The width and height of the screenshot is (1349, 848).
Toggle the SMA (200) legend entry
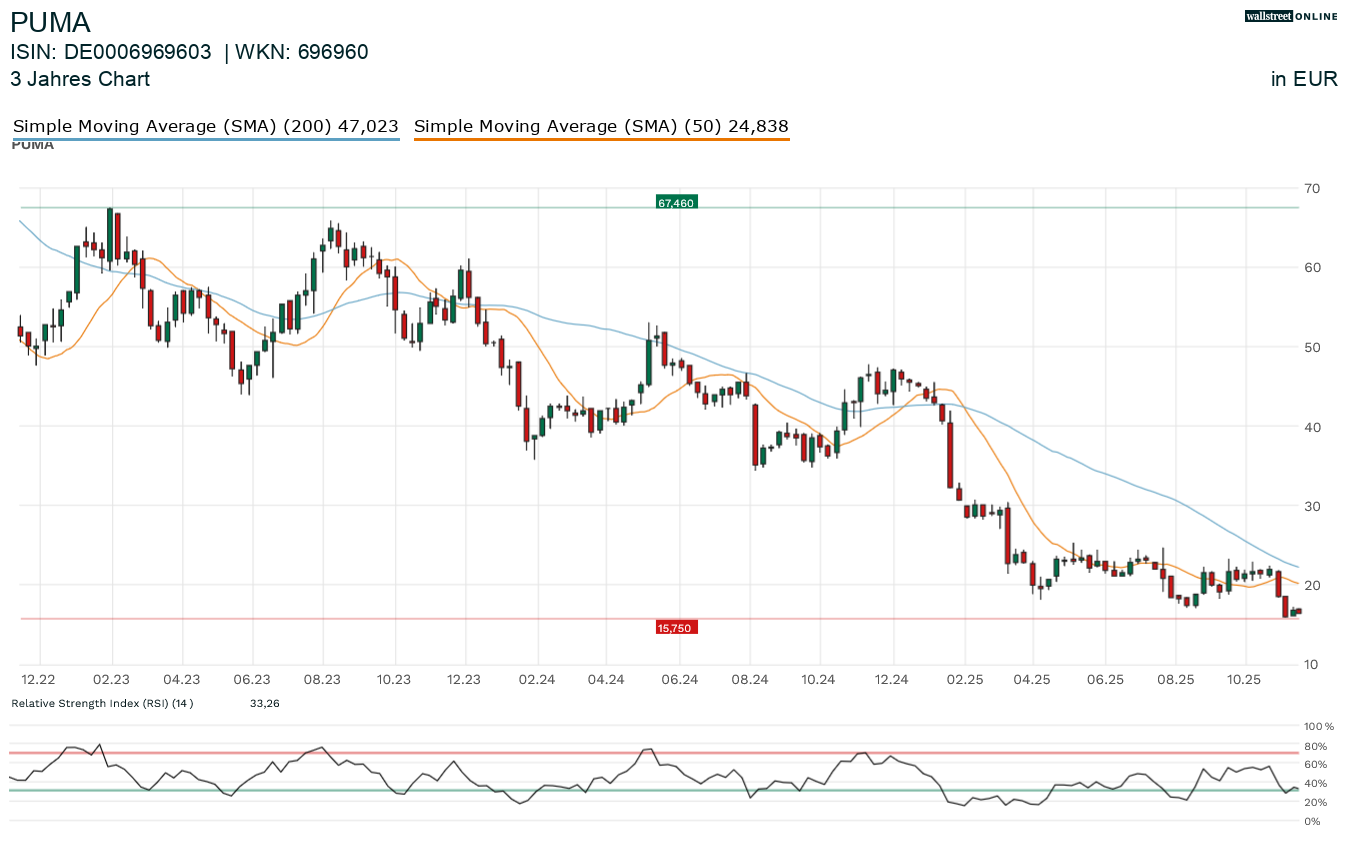[x=205, y=127]
